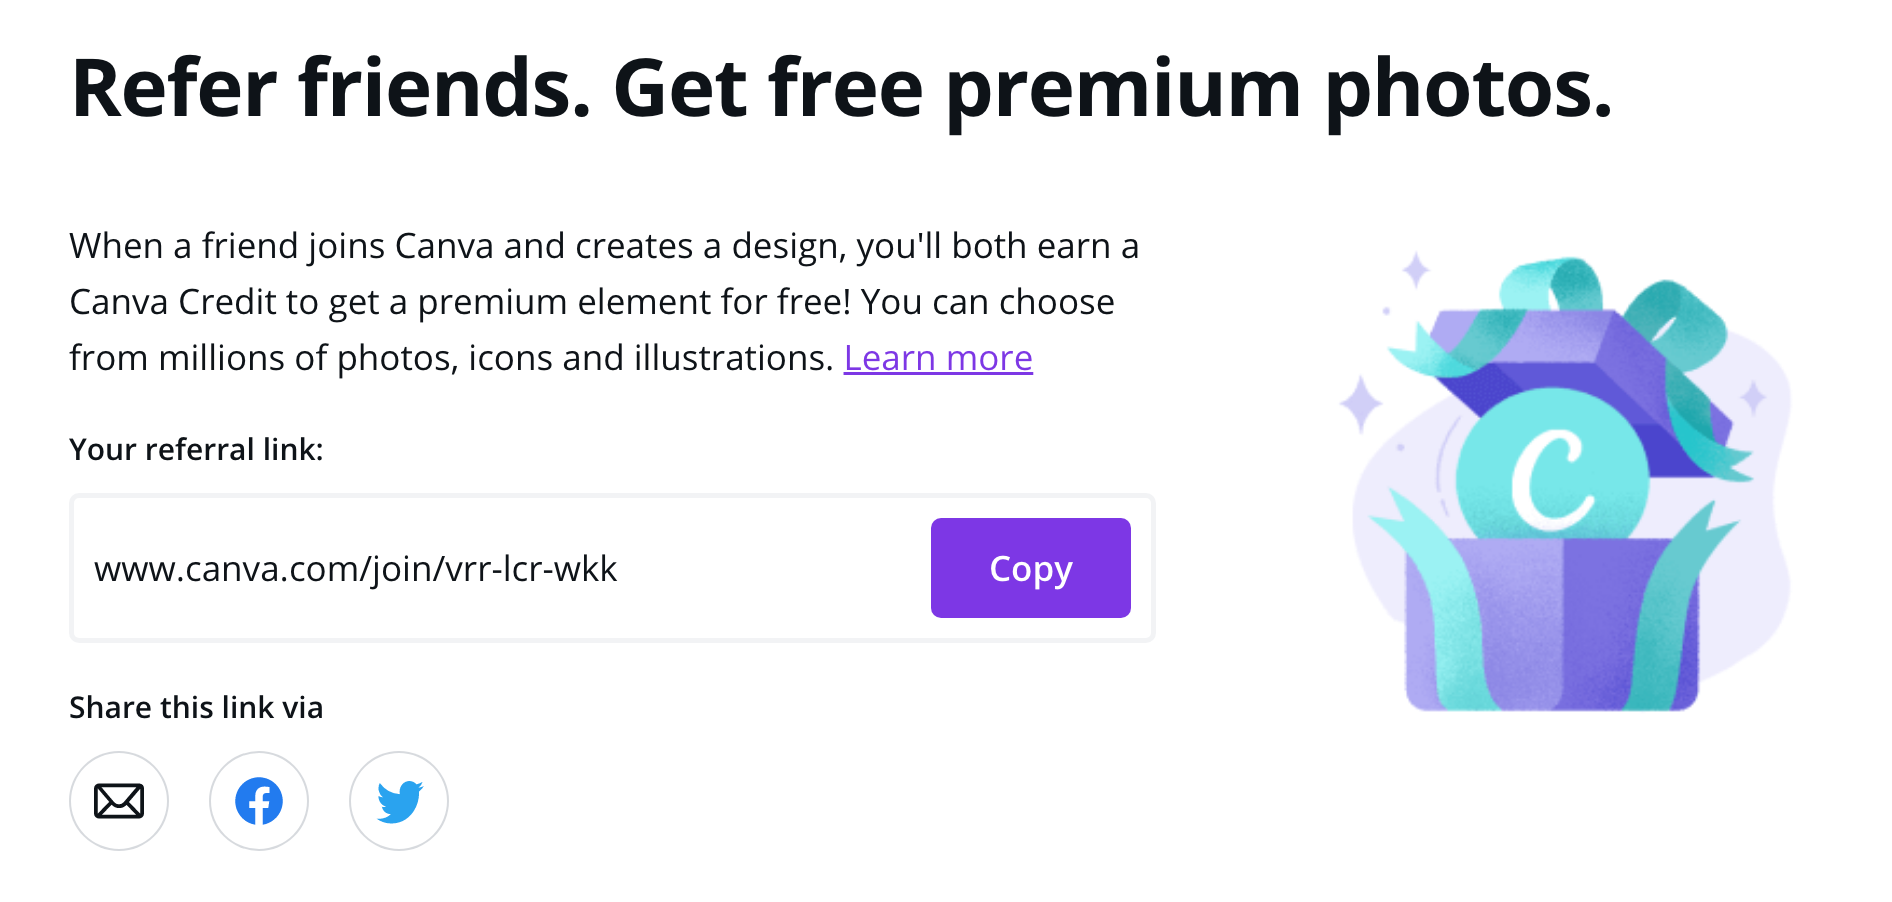Click the www.canva.com/join/vrr-lcr-wkk URL text
This screenshot has width=1892, height=902.
click(x=356, y=569)
